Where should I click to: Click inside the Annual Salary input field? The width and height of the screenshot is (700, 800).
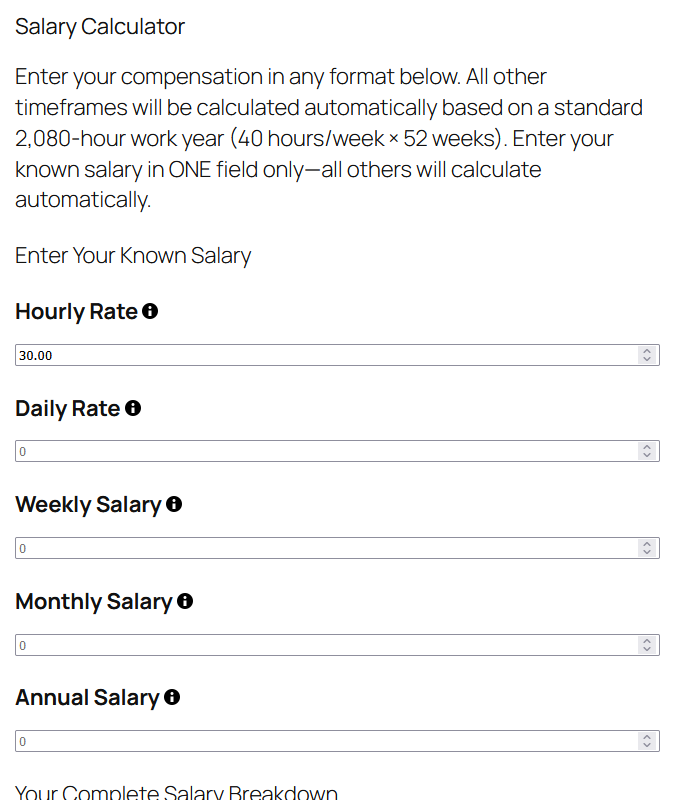(300, 741)
